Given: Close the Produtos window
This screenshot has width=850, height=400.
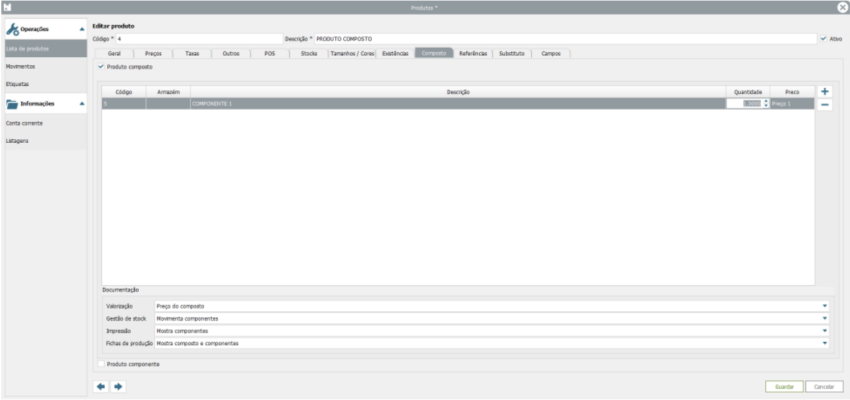Looking at the screenshot, I should pos(842,7).
